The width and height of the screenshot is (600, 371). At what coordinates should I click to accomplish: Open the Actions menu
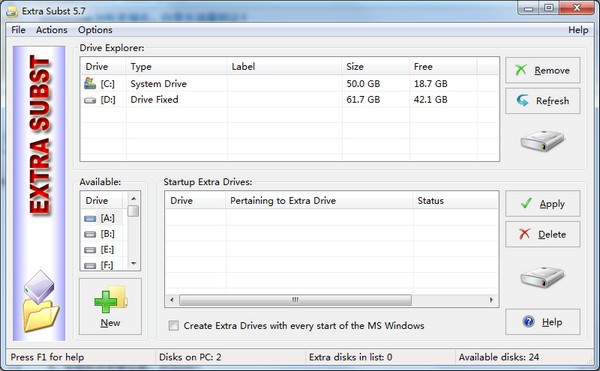pos(52,30)
